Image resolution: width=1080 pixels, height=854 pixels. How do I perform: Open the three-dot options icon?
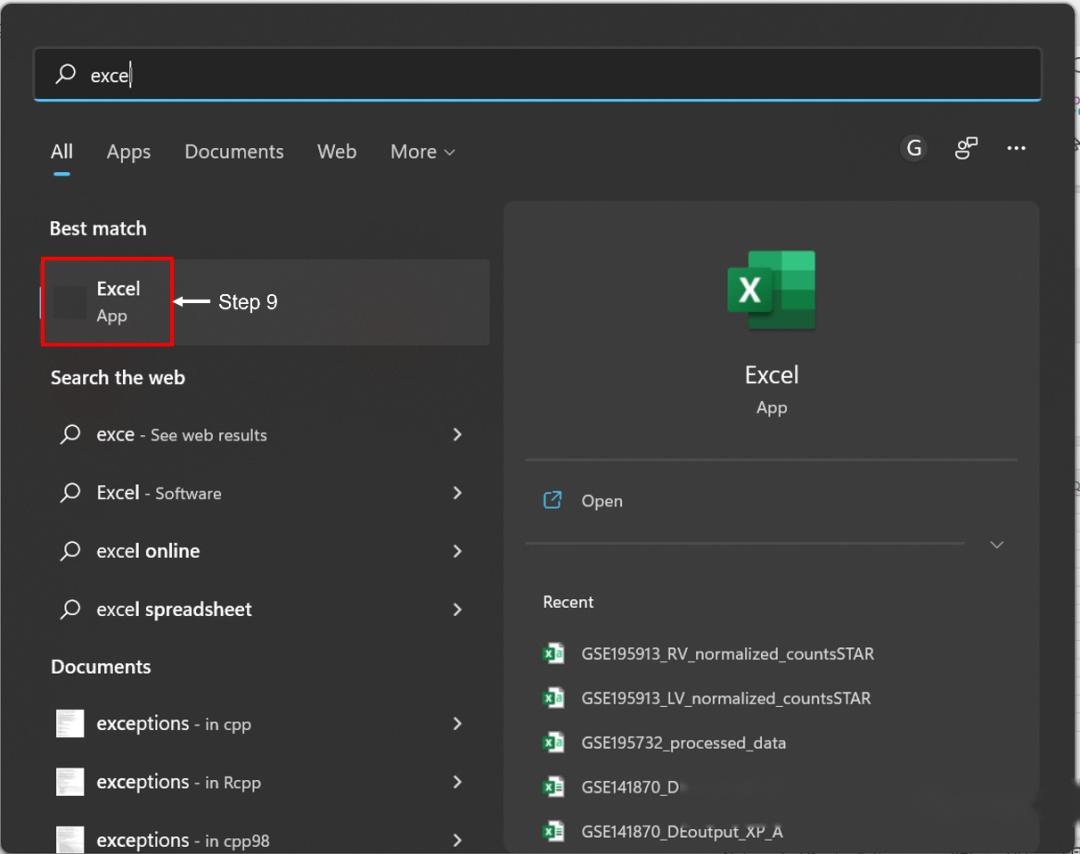point(1016,148)
